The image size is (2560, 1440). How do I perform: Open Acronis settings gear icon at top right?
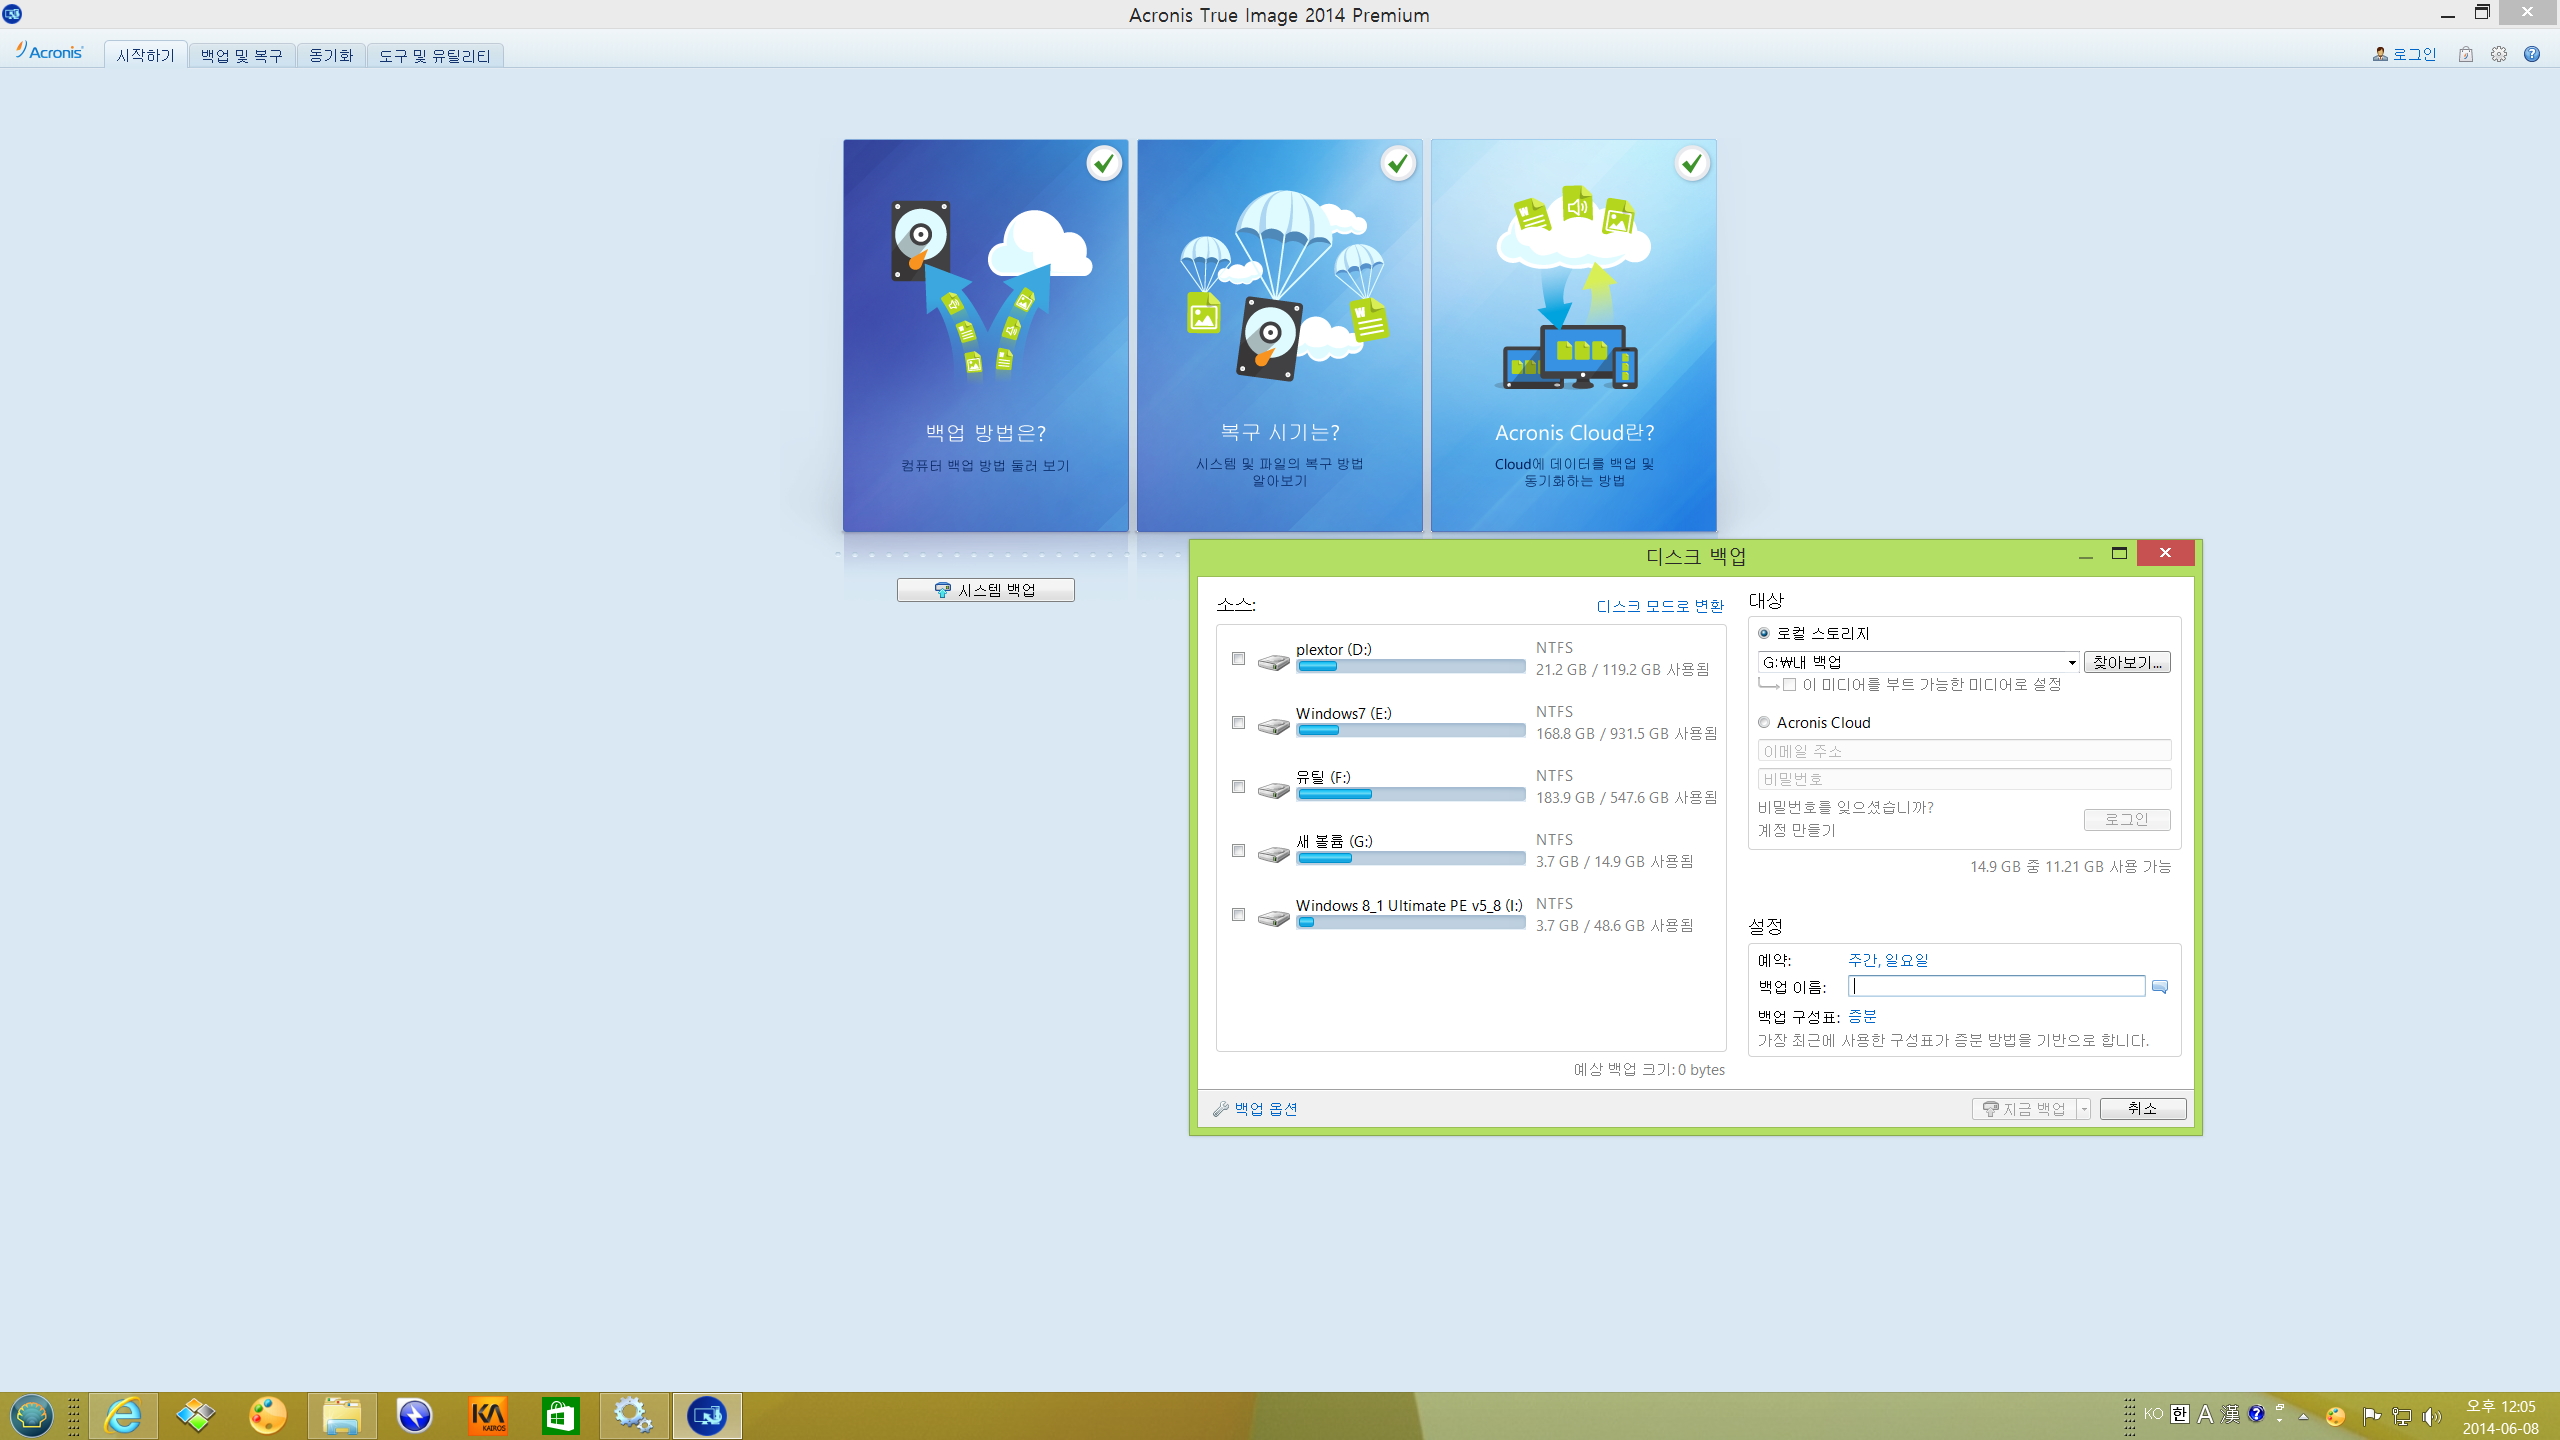[x=2498, y=55]
